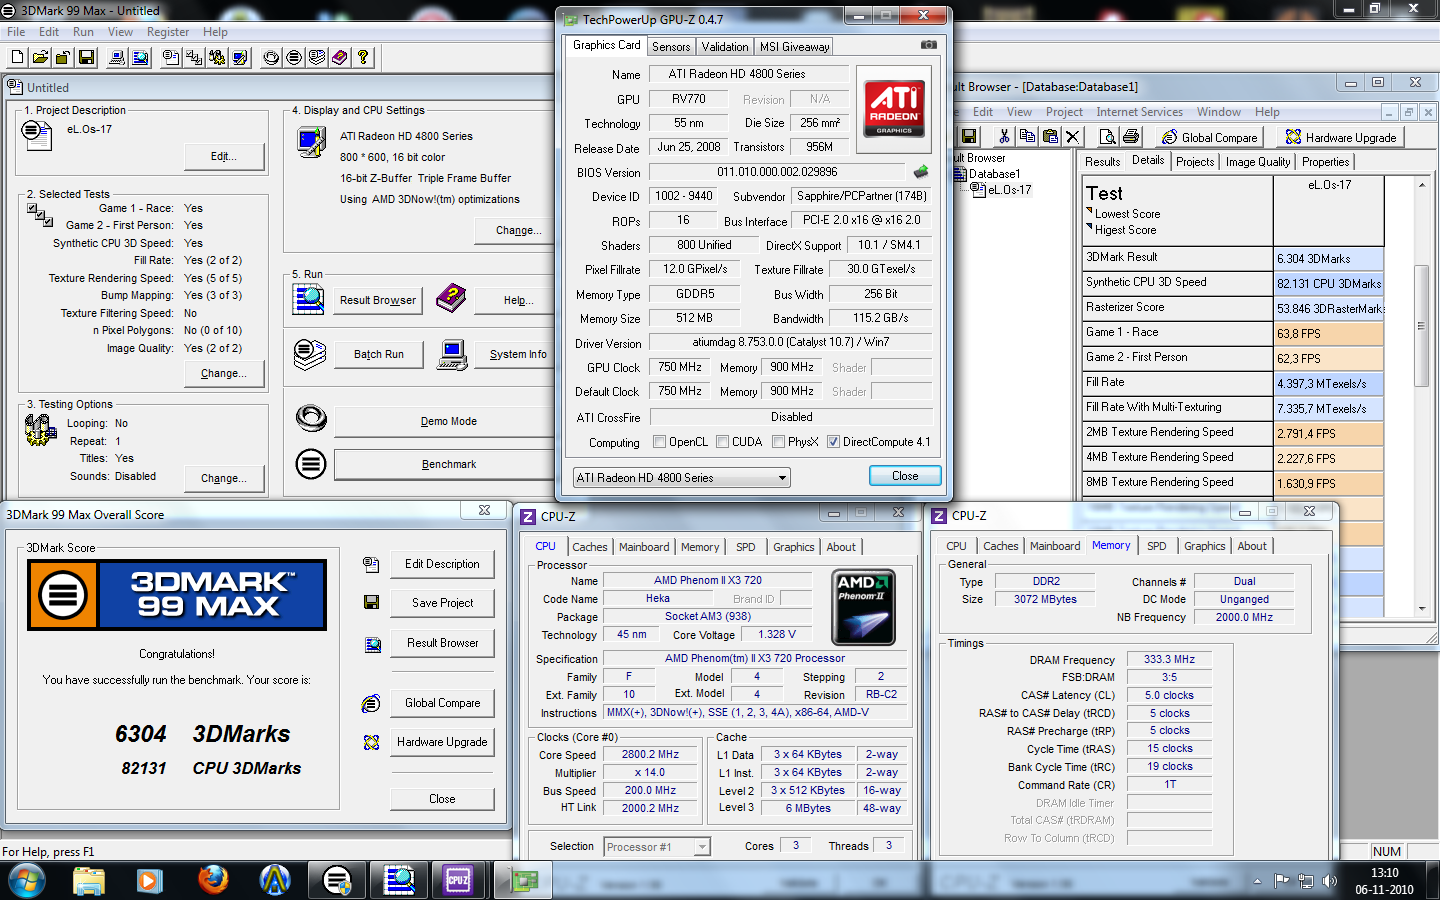Screen dimensions: 1440x900
Task: Open the Image Quality tab in Result Browser
Action: [1258, 162]
